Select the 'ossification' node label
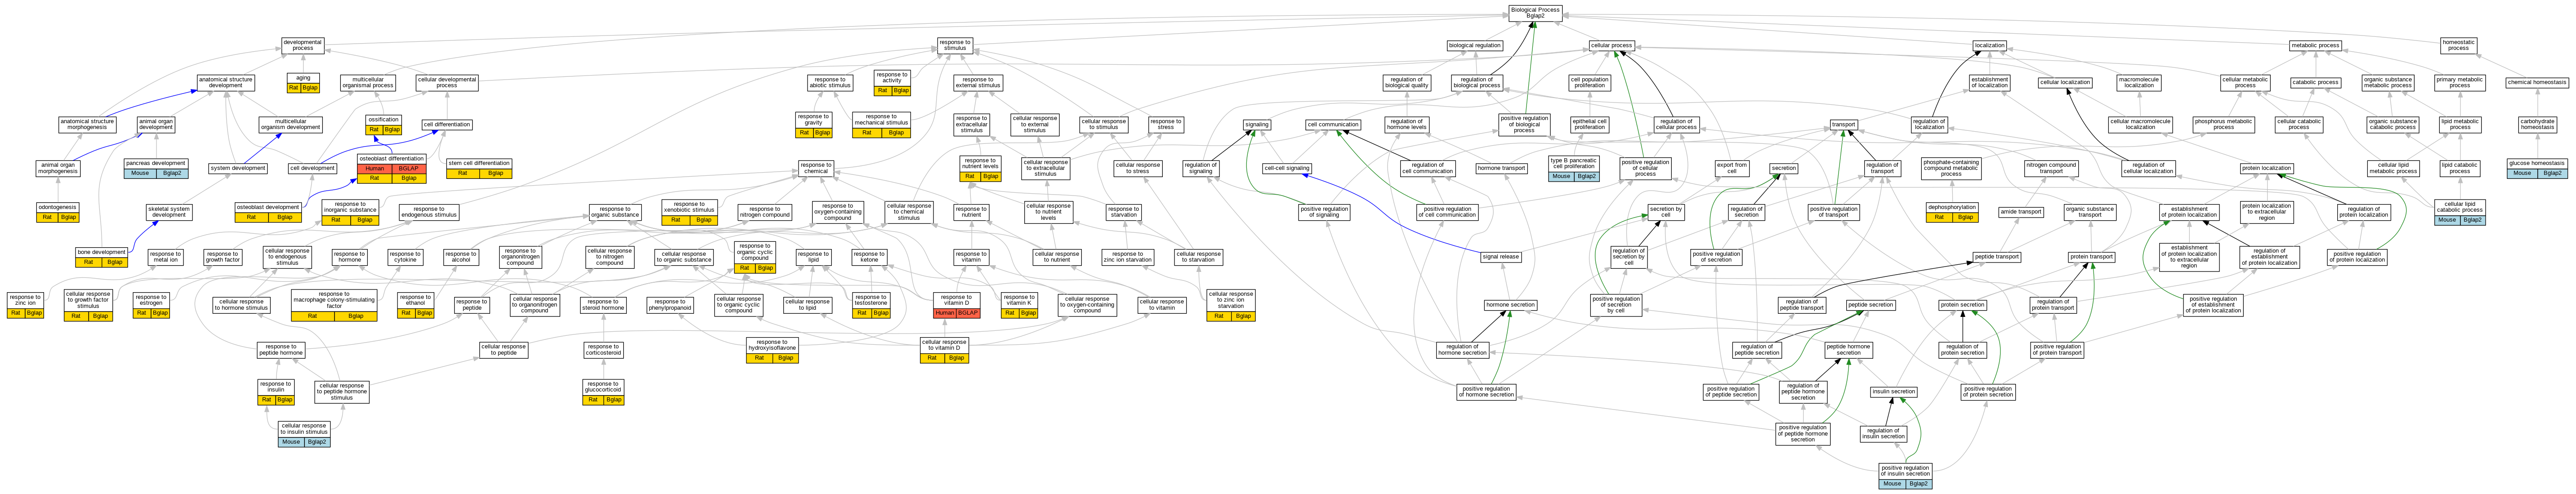 pos(383,120)
